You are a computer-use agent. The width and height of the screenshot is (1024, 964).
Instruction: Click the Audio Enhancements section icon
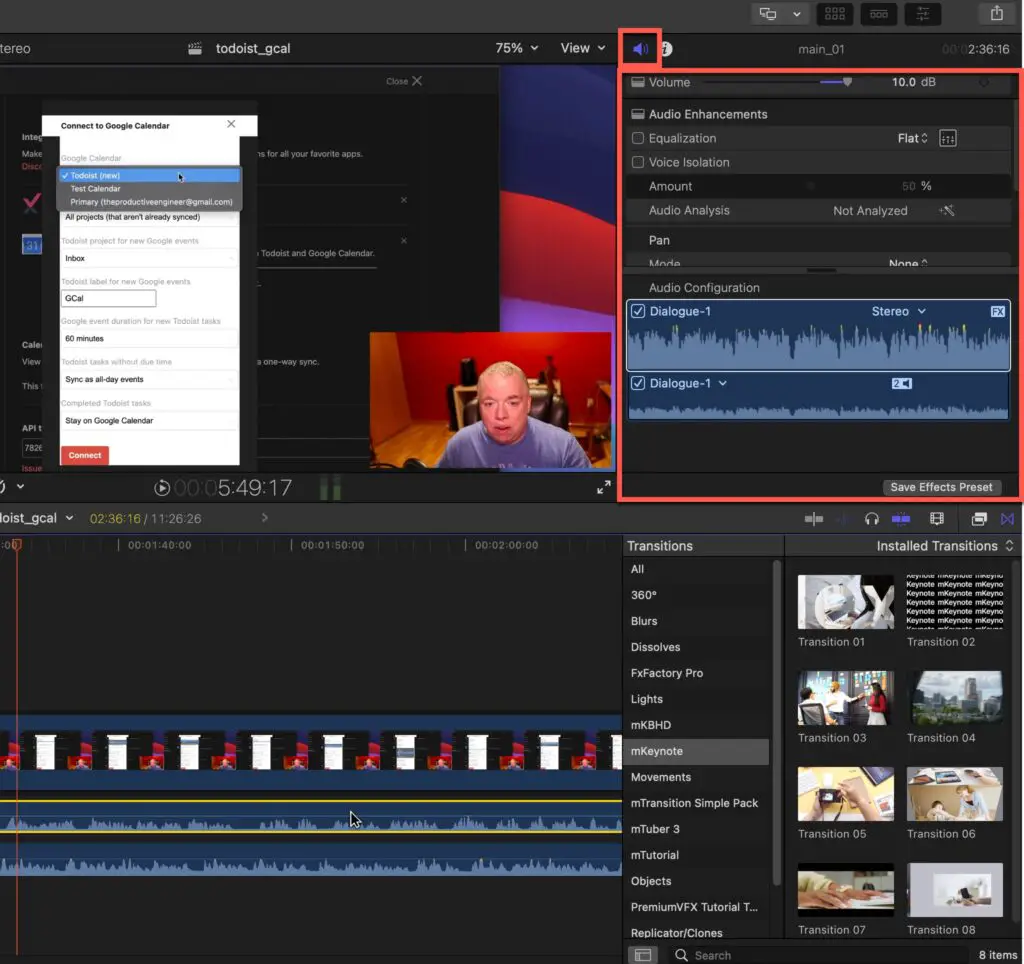(637, 114)
